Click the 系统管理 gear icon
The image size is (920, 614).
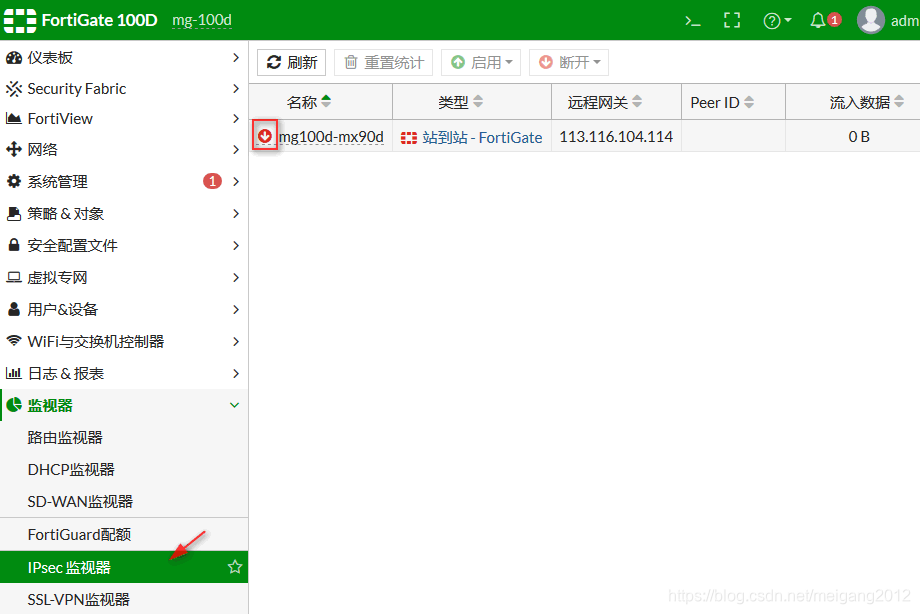click(13, 181)
